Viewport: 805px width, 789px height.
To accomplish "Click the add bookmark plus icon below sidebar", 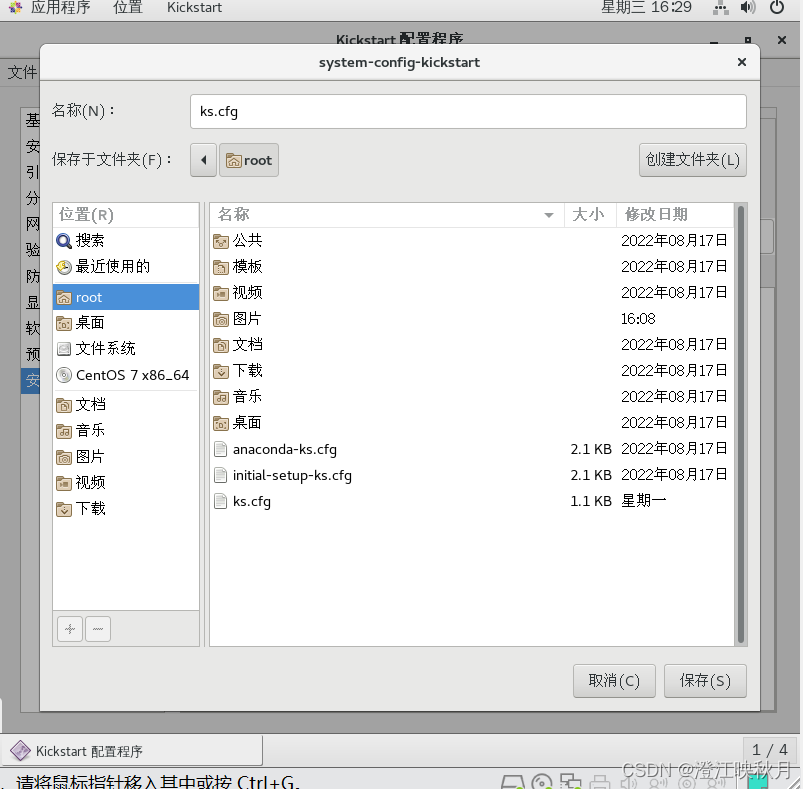I will click(x=69, y=628).
